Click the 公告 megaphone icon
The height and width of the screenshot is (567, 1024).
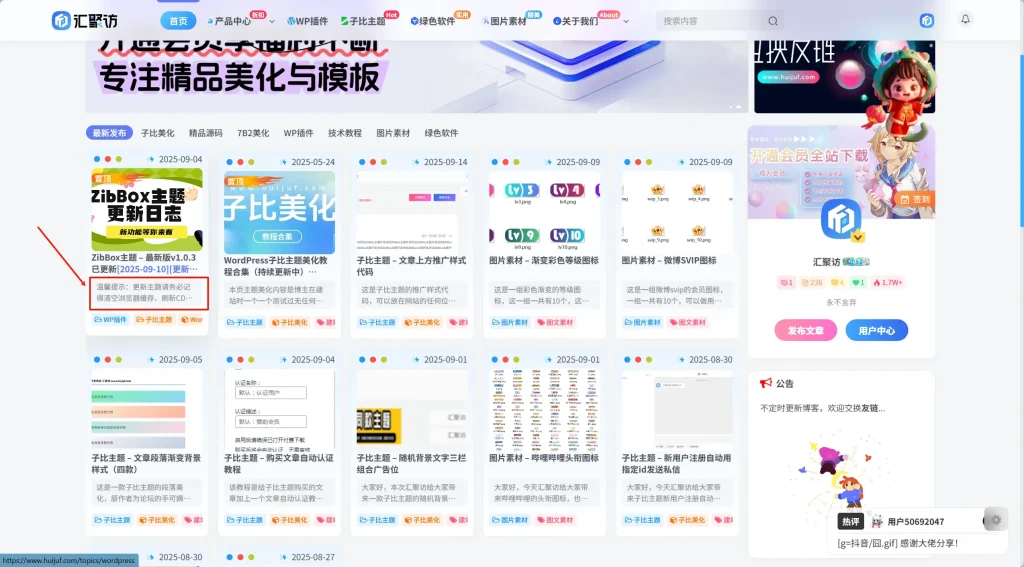tap(766, 383)
